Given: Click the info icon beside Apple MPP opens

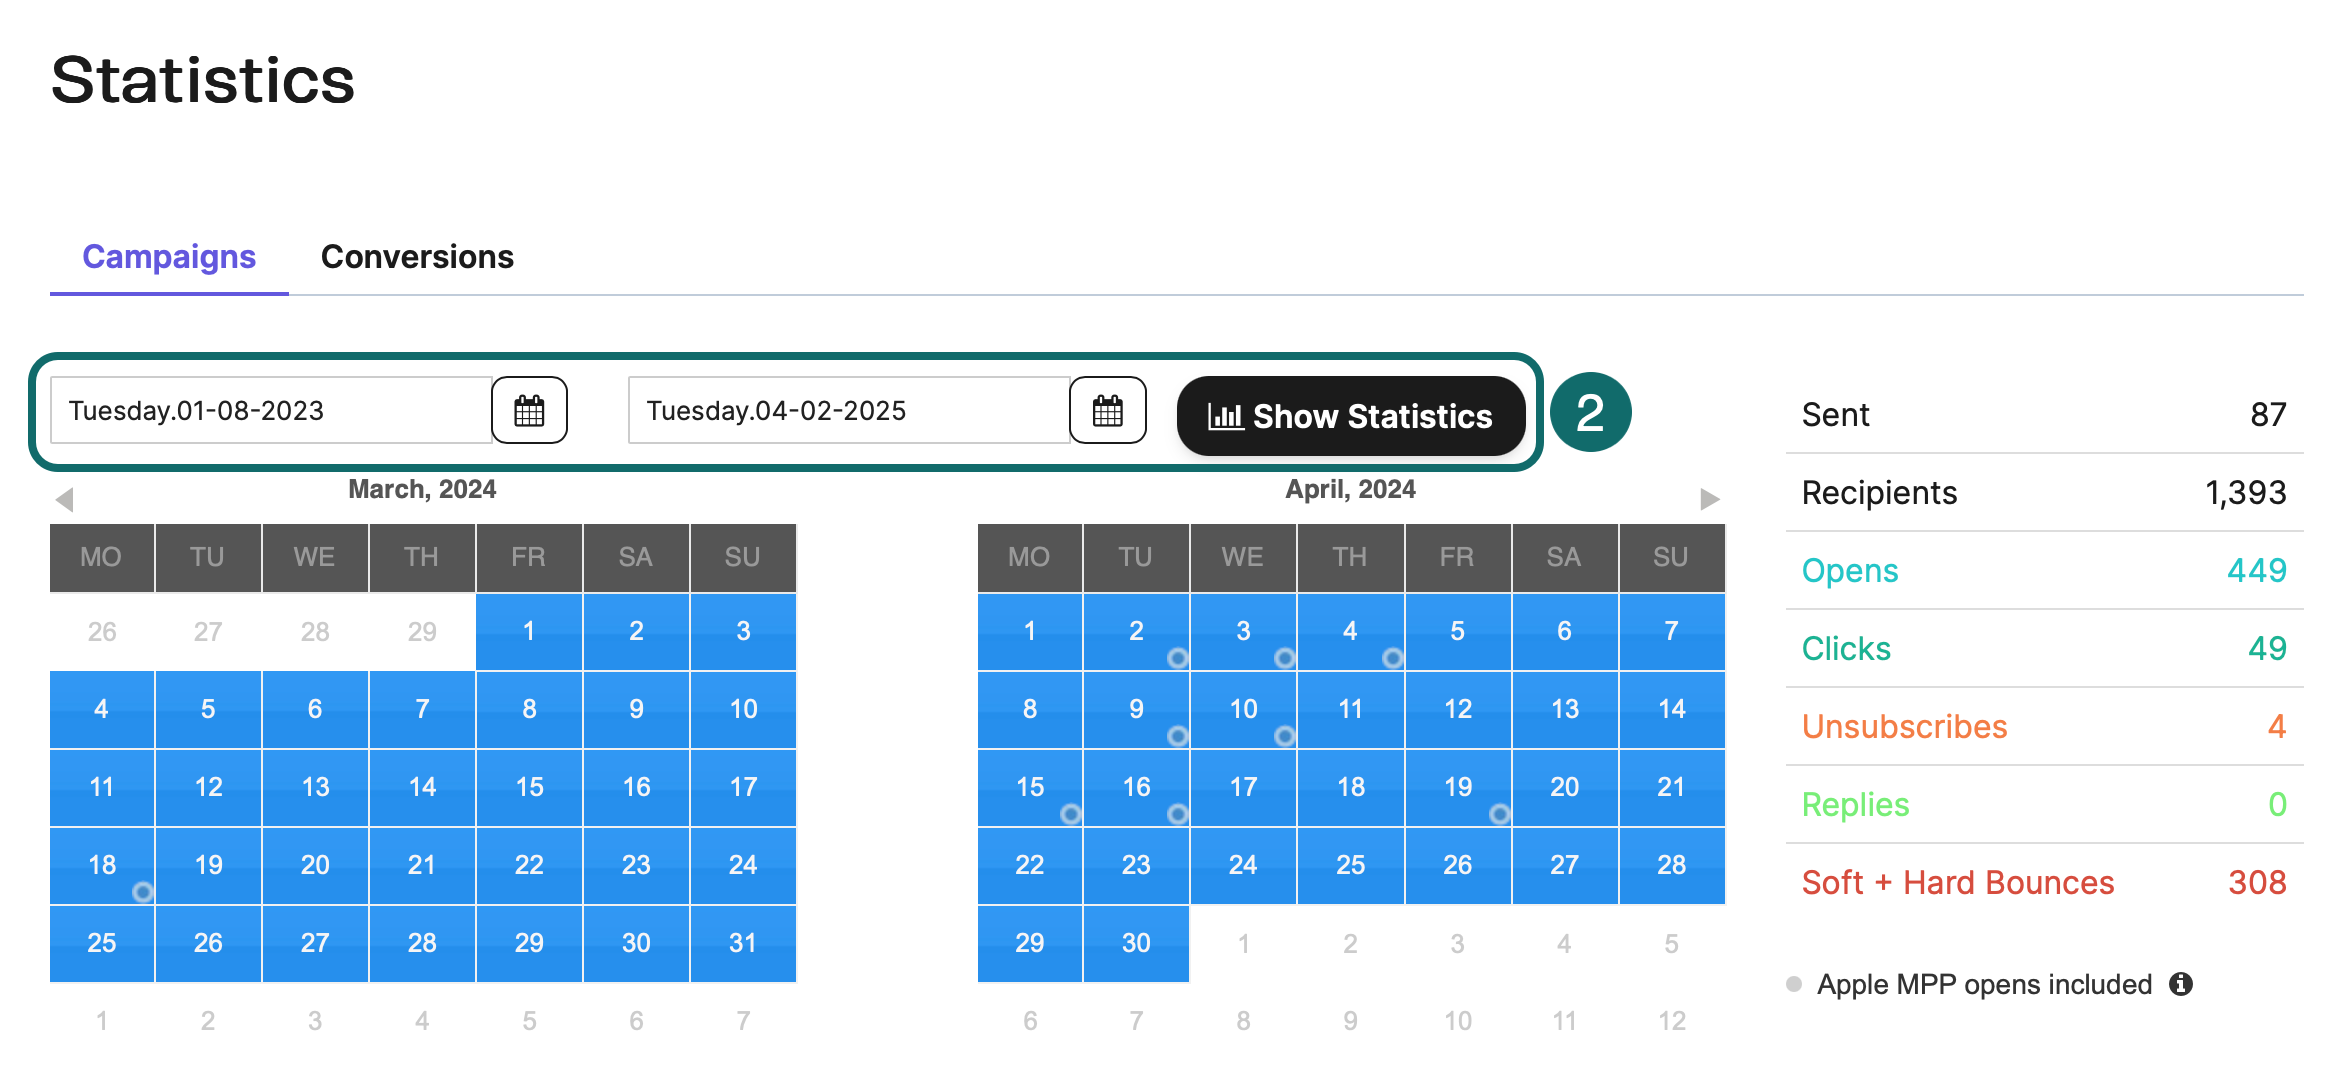Looking at the screenshot, I should pos(2181,984).
